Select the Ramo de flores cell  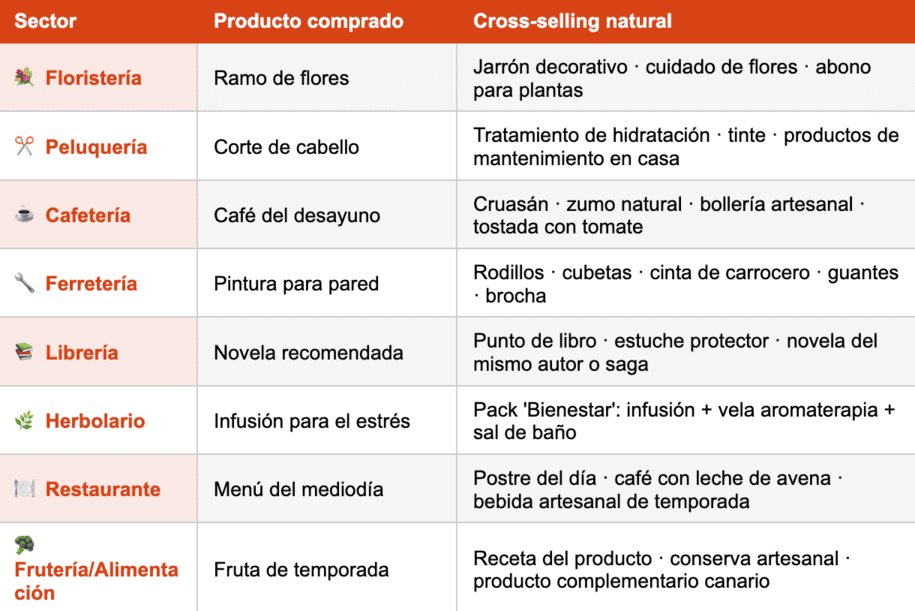[327, 78]
